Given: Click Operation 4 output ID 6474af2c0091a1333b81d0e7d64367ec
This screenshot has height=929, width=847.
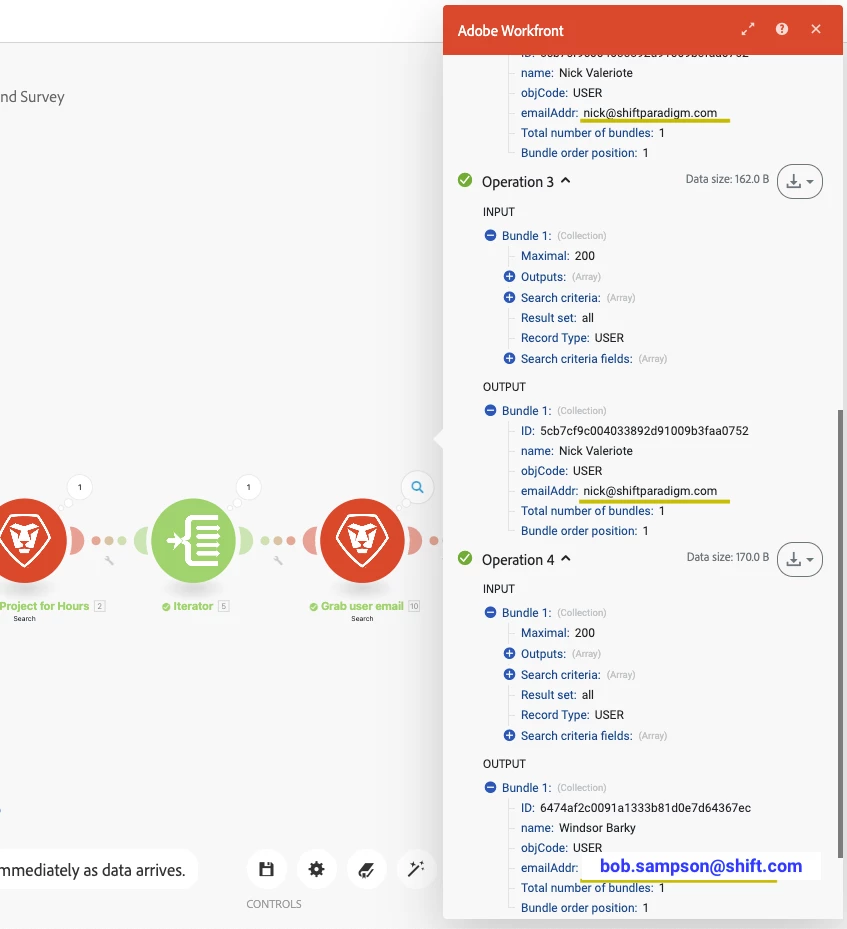Looking at the screenshot, I should tap(645, 808).
